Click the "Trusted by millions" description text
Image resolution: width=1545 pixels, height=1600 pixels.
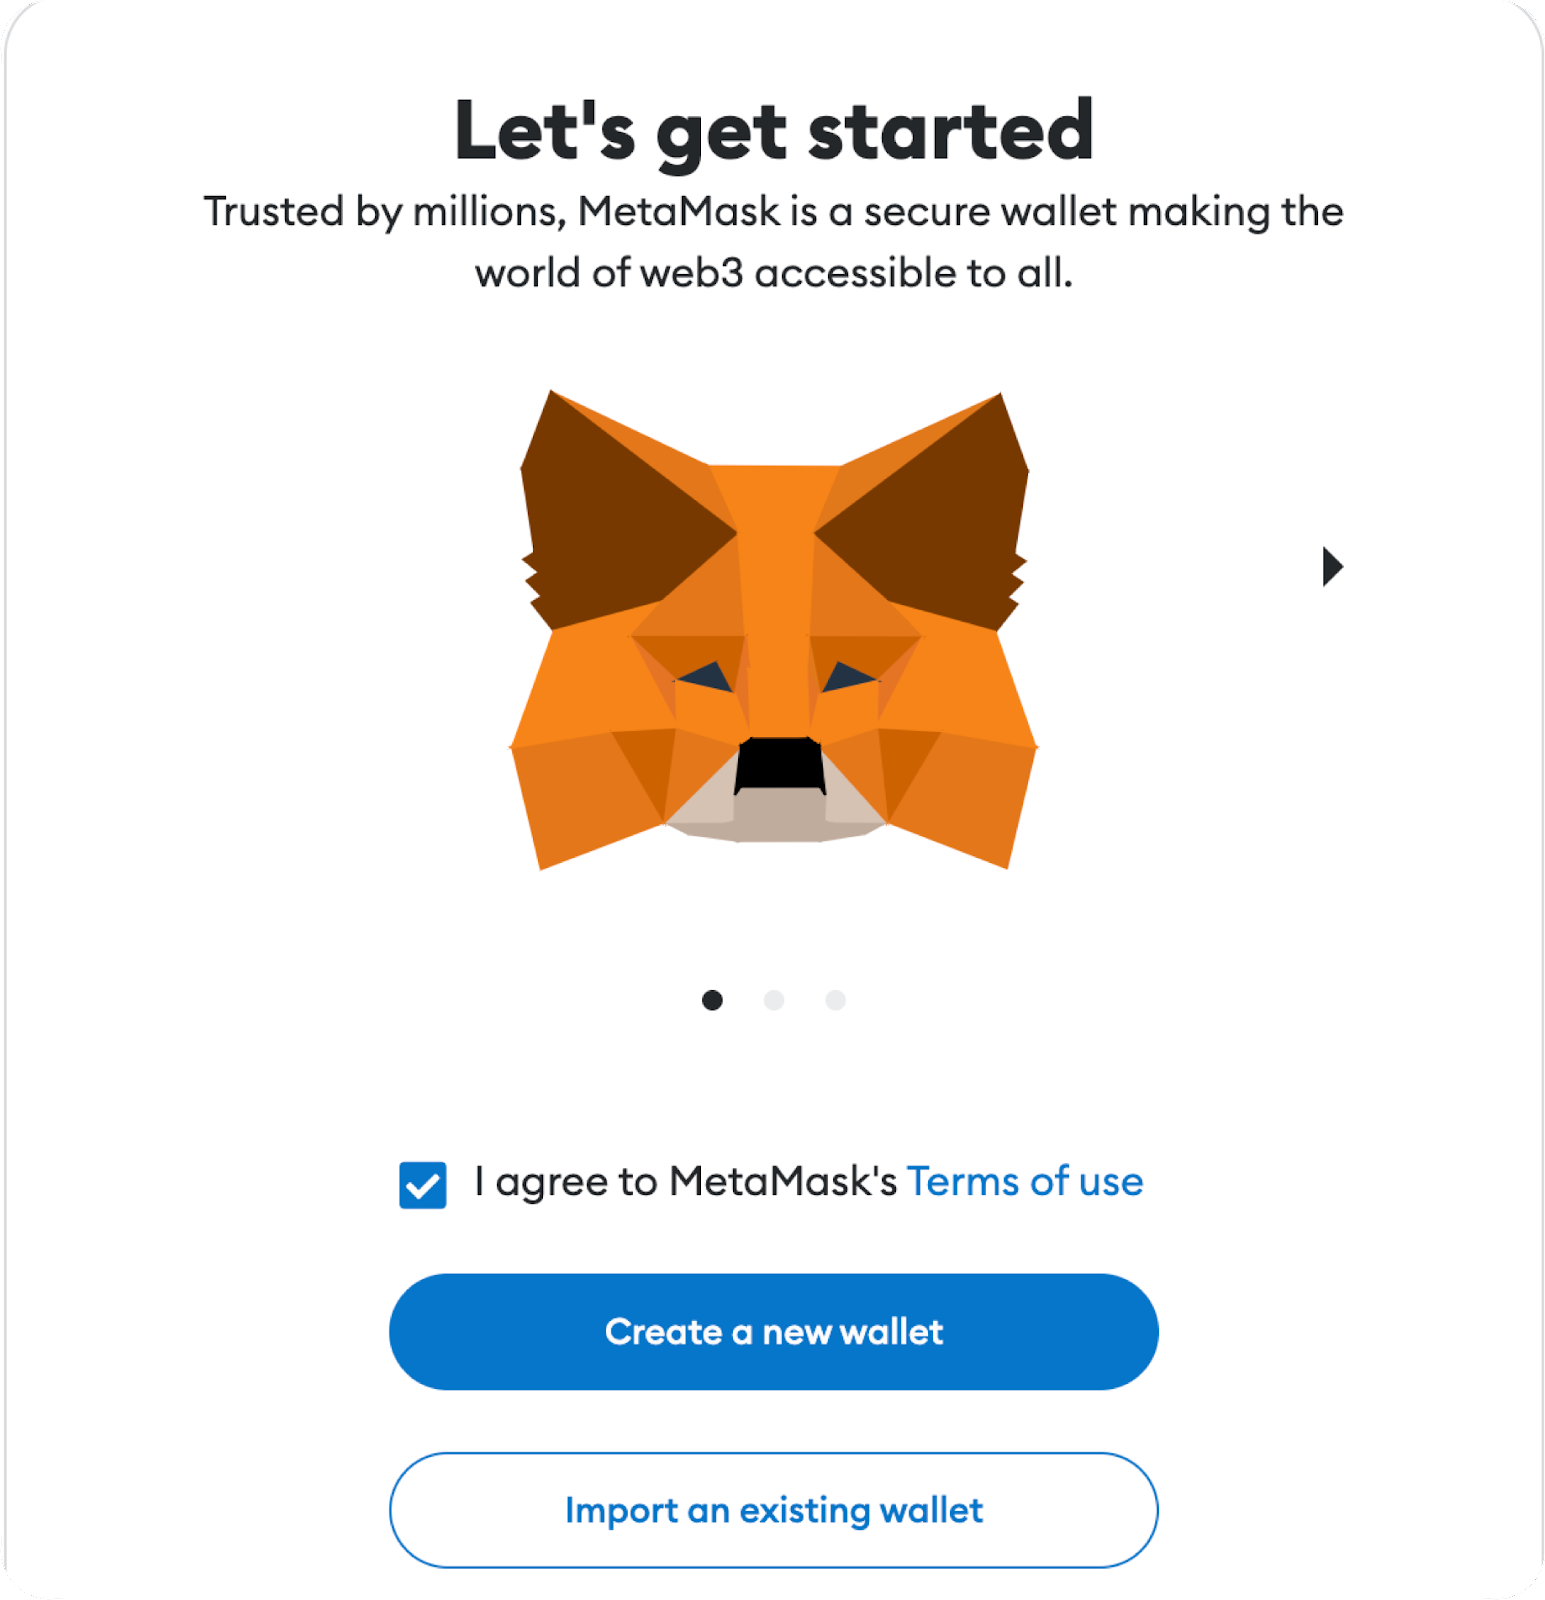click(774, 242)
